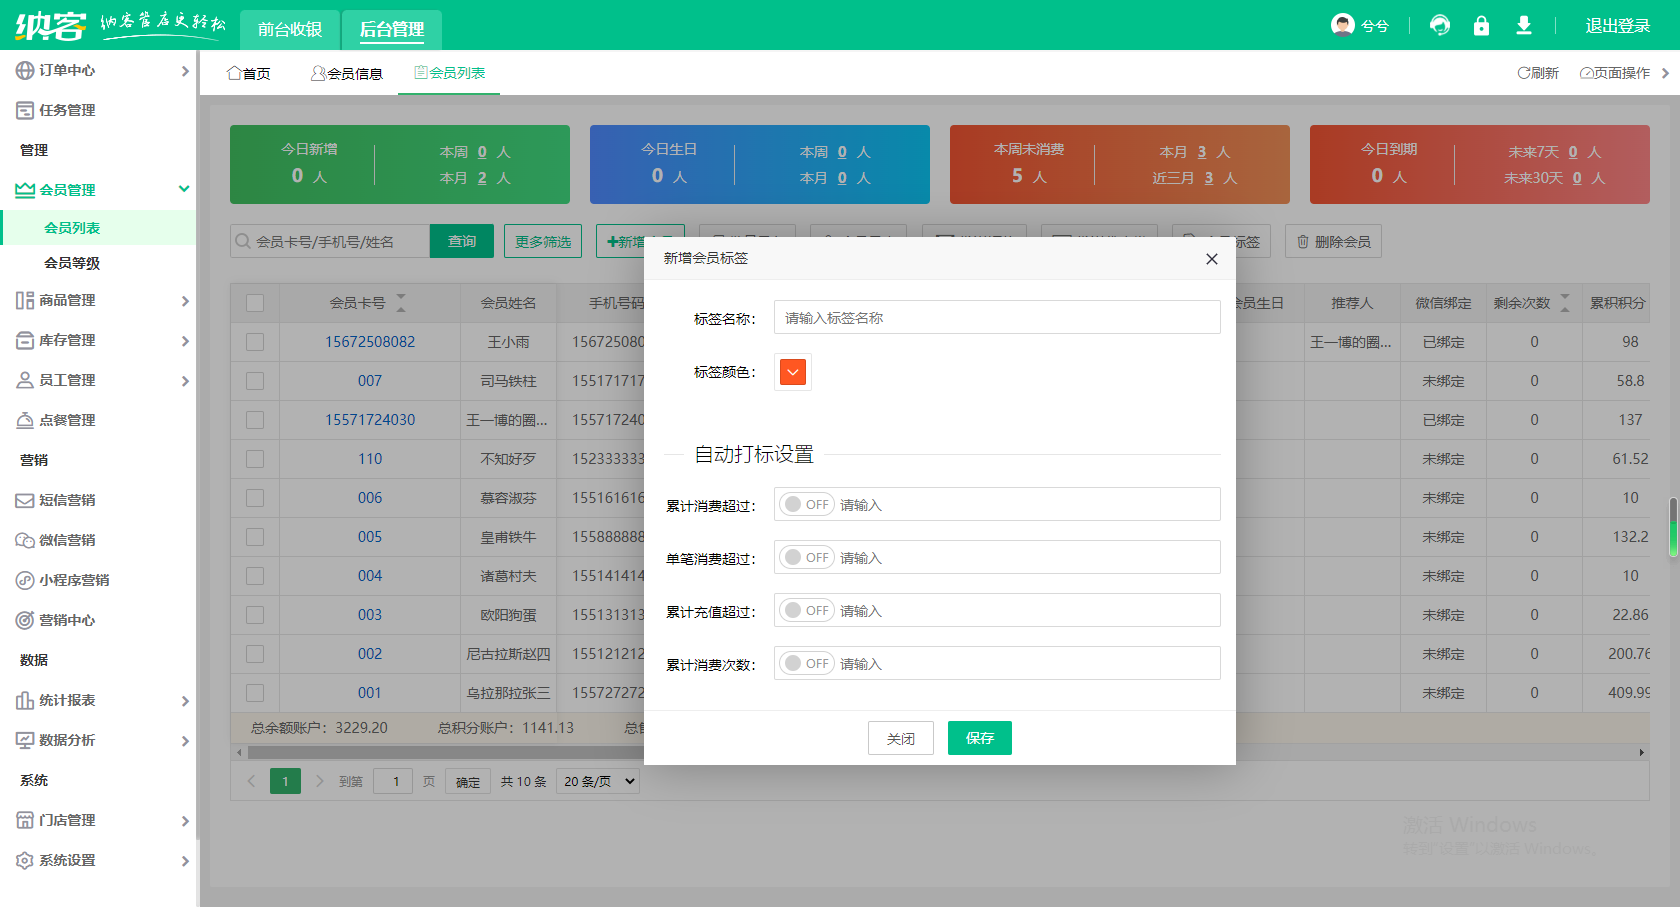This screenshot has height=907, width=1680.
Task: Open the 页面操作 dropdown
Action: 1624,73
